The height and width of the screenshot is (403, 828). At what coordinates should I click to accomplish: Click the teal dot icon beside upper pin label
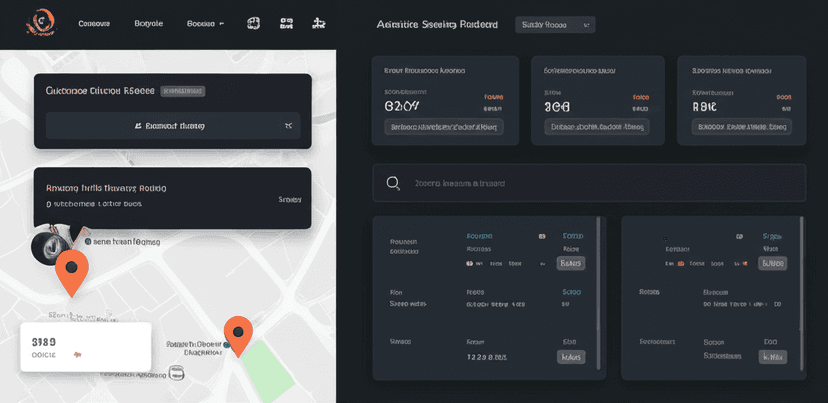click(x=88, y=242)
